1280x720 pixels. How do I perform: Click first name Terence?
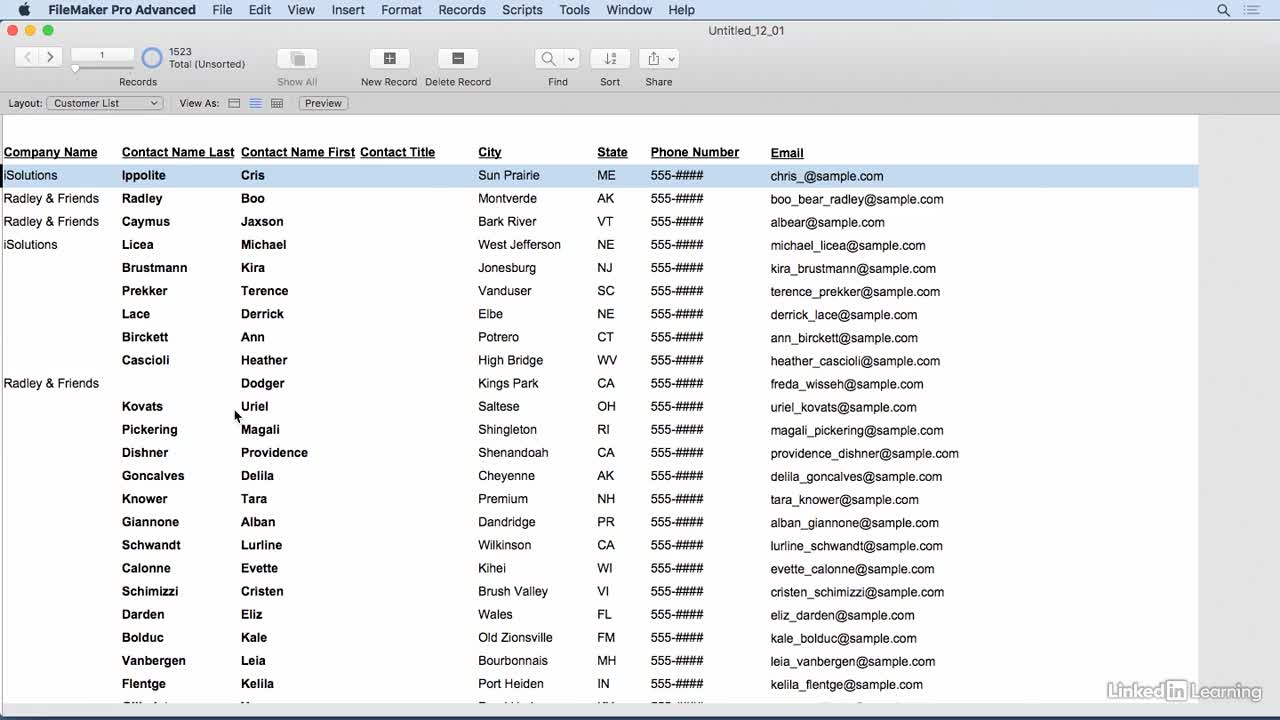[264, 290]
